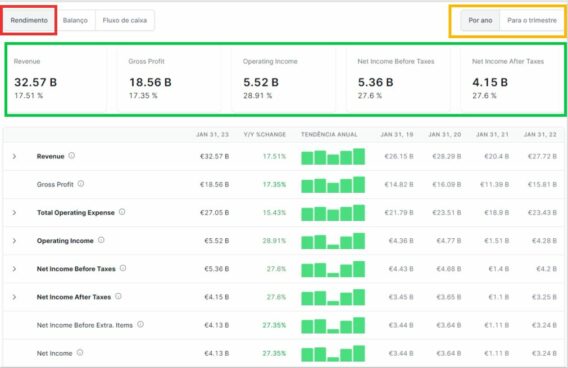Screen dimensions: 568x368
Task: Click the Net Income row label
Action: click(x=54, y=354)
